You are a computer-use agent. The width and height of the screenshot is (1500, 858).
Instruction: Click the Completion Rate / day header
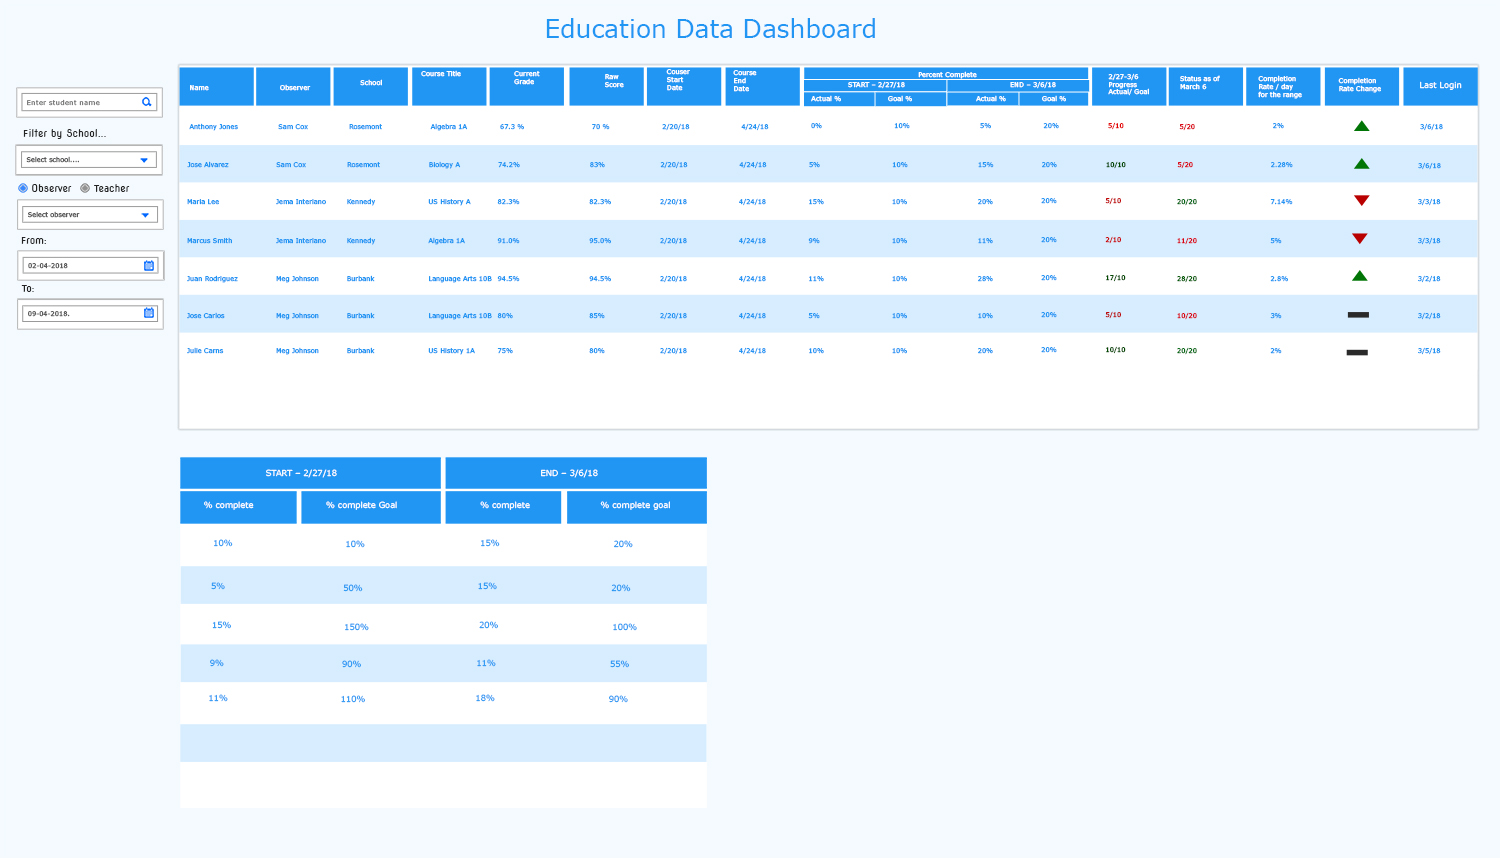[x=1283, y=86]
